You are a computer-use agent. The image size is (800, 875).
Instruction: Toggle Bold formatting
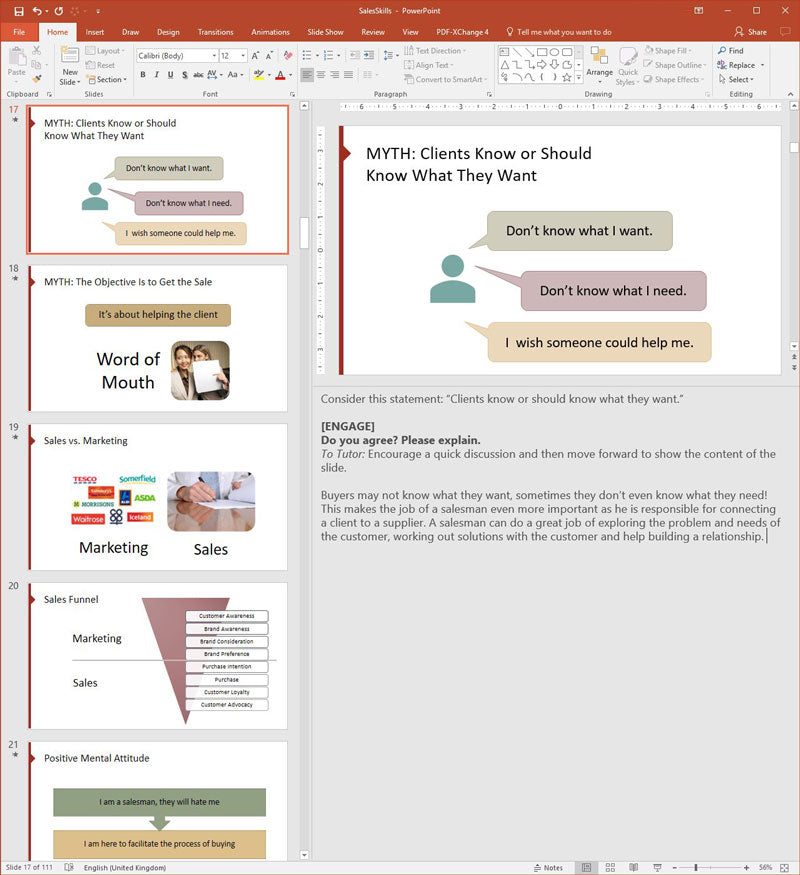coord(143,74)
